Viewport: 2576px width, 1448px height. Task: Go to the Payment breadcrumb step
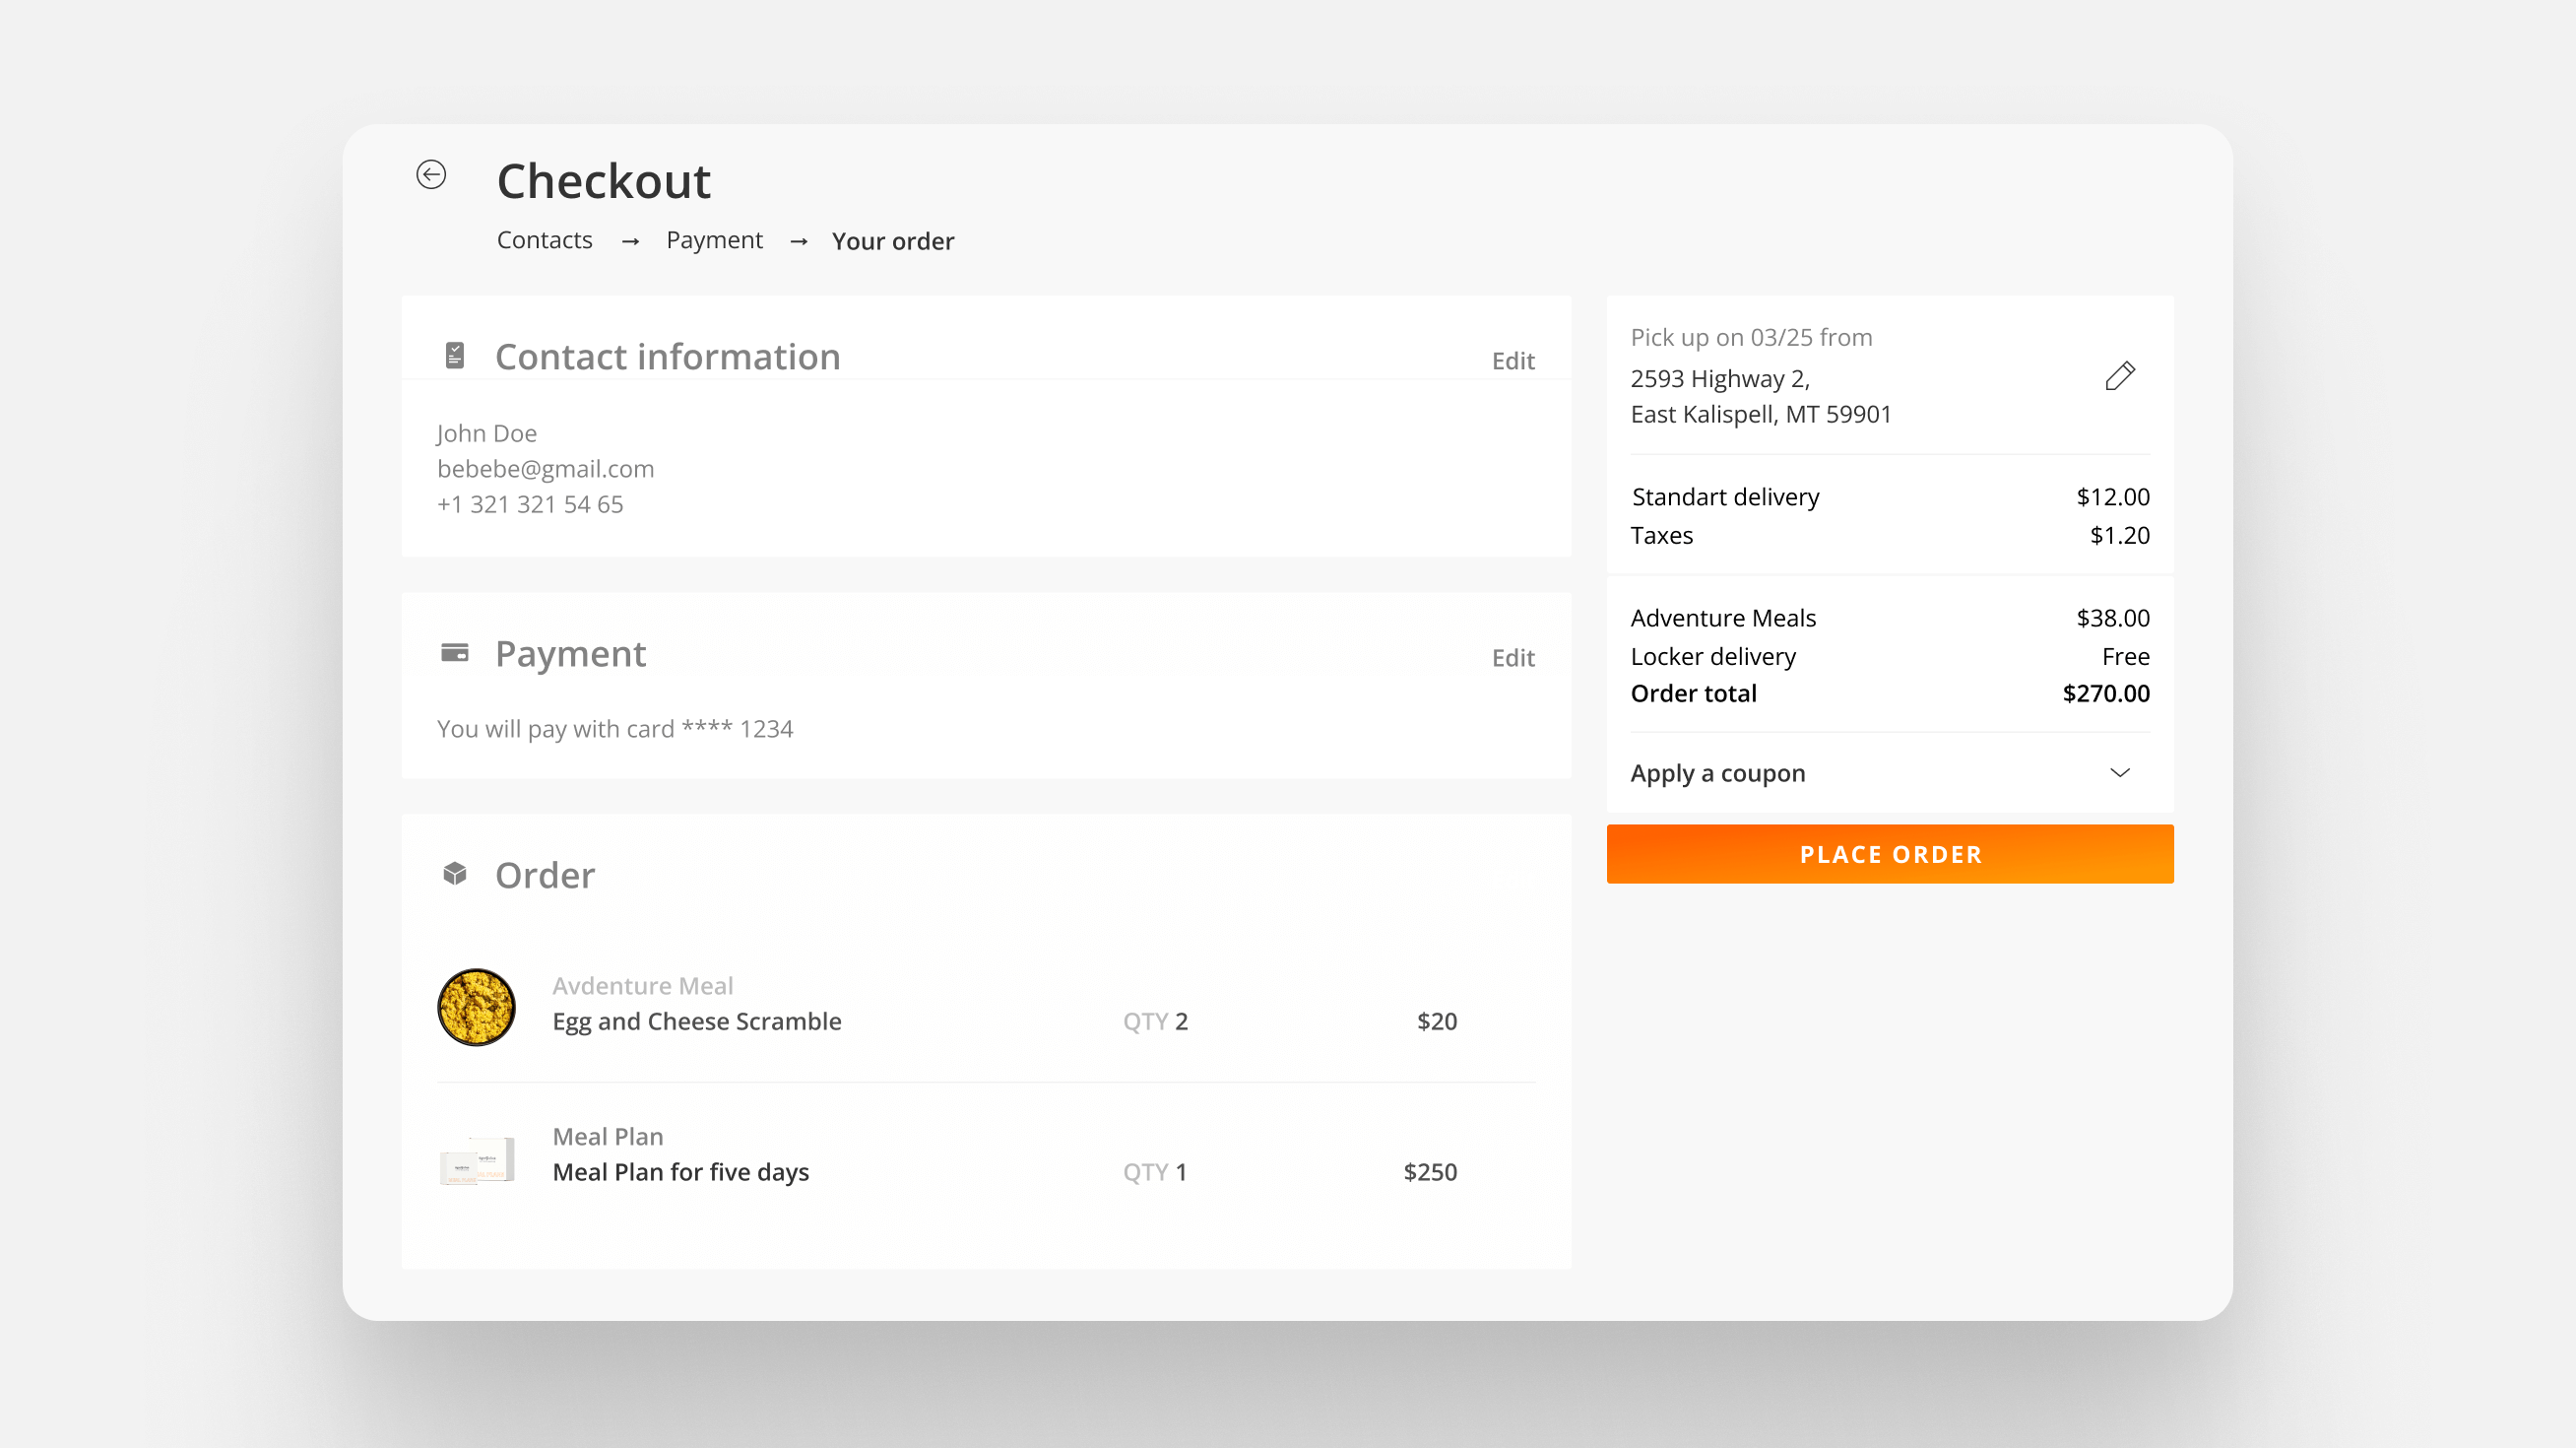pyautogui.click(x=714, y=241)
